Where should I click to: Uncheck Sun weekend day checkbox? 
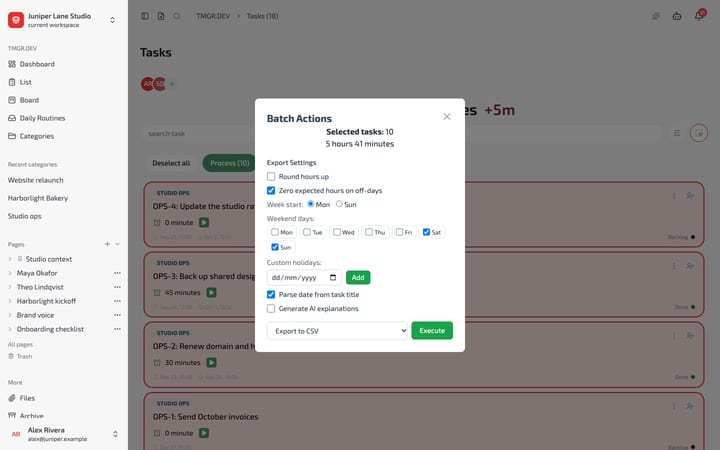[275, 247]
